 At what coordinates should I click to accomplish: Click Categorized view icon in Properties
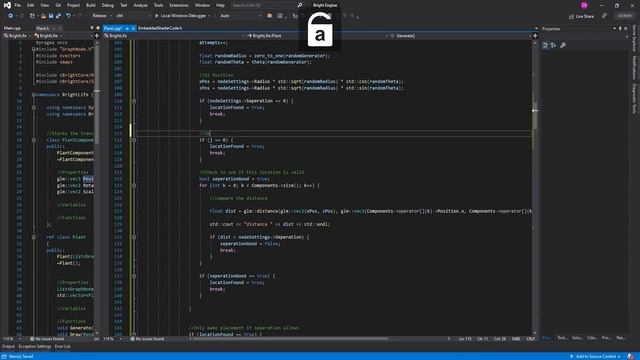[x=545, y=45]
